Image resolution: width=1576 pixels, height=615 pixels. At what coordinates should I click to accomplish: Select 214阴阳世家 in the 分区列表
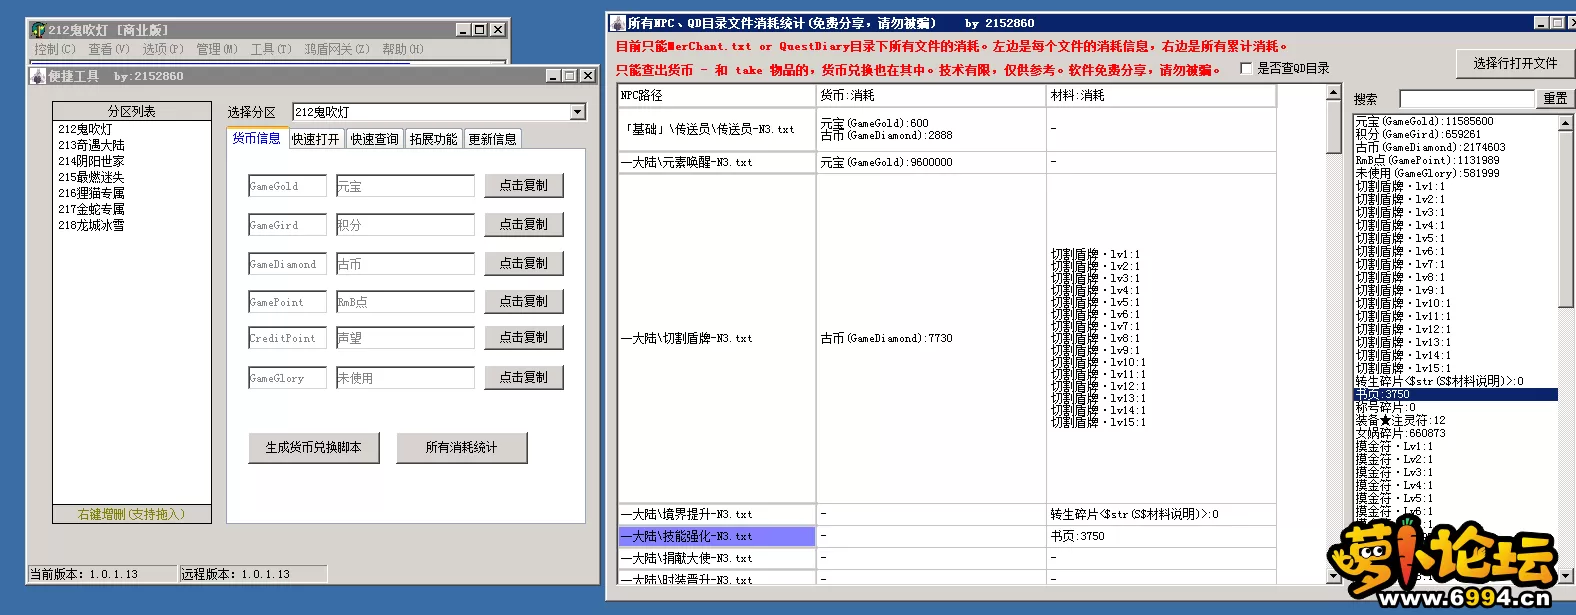tap(91, 161)
